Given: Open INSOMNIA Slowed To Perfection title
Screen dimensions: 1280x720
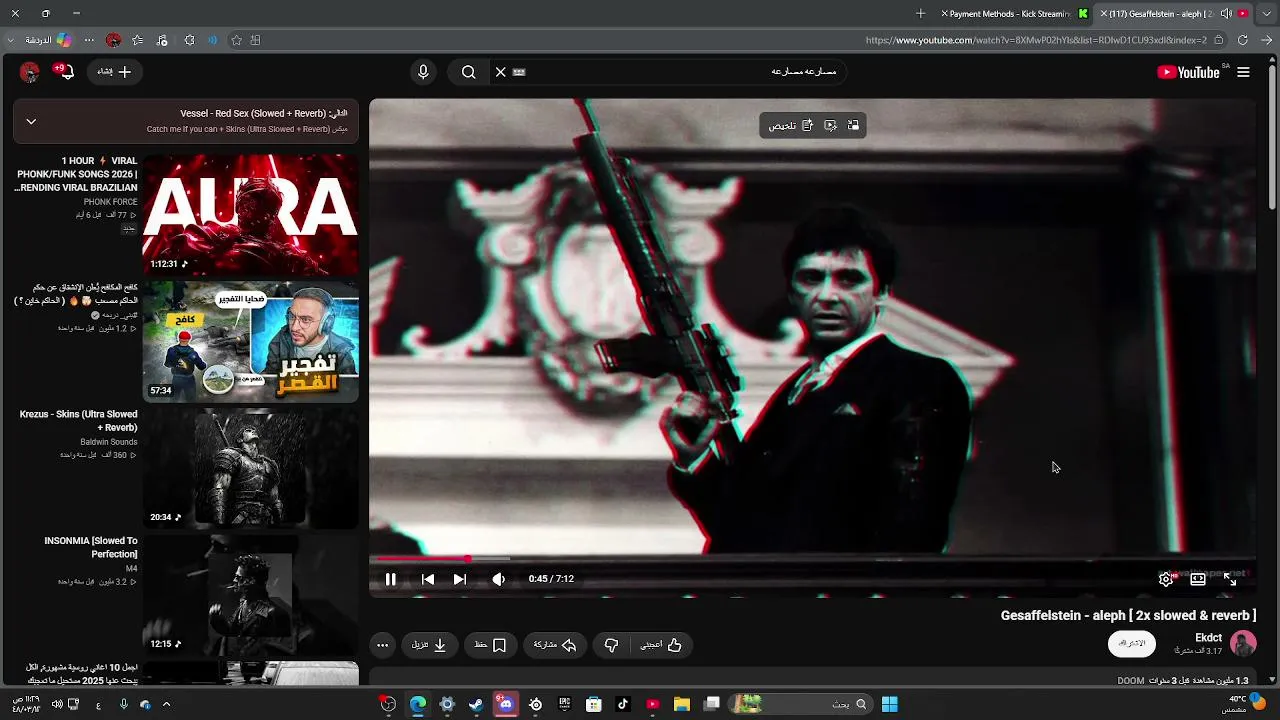Looking at the screenshot, I should tap(91, 547).
